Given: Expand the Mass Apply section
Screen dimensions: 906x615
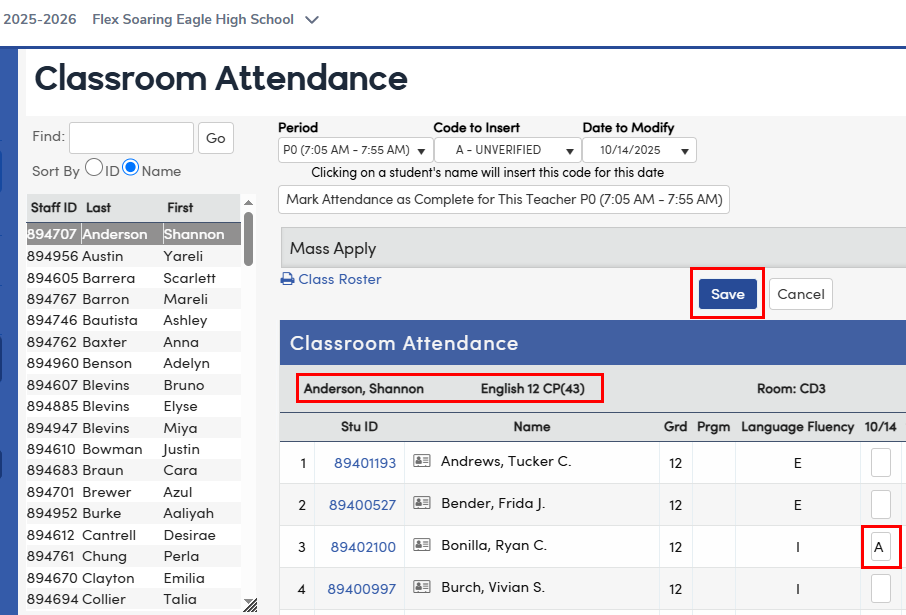Looking at the screenshot, I should 593,248.
